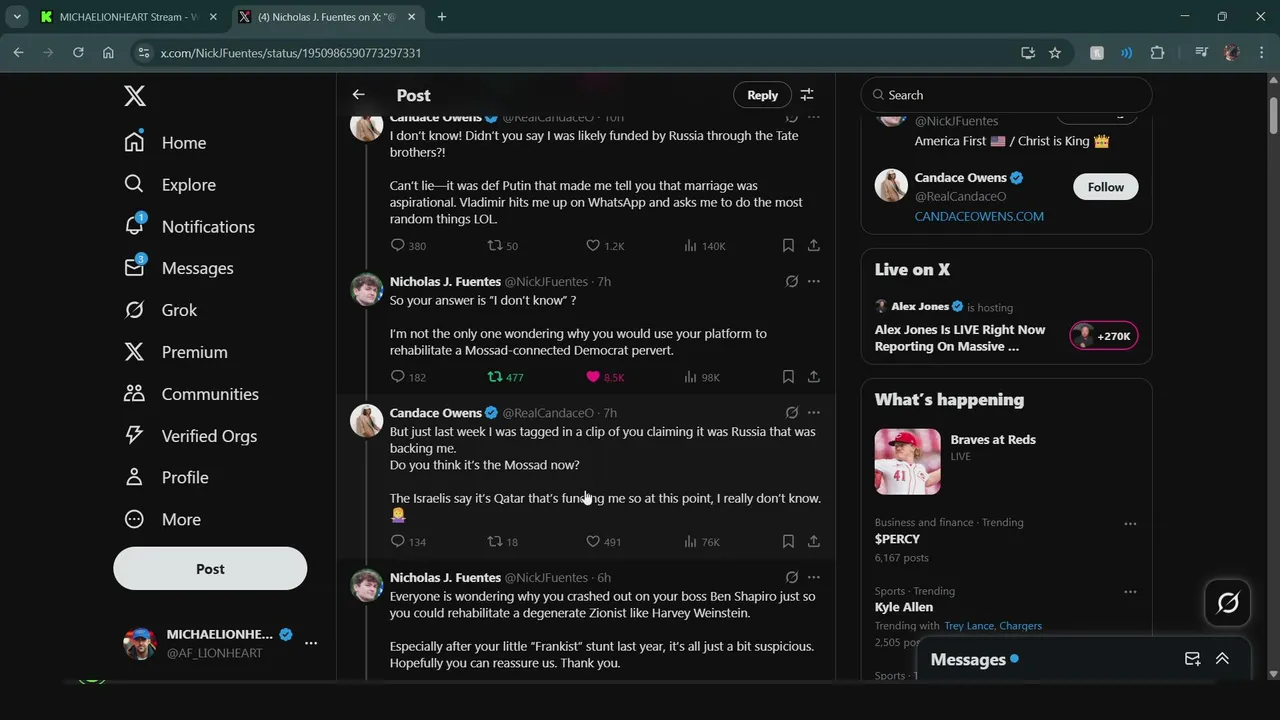Bookmark this page with star icon
Screen dimensions: 1280x720
click(x=1055, y=53)
